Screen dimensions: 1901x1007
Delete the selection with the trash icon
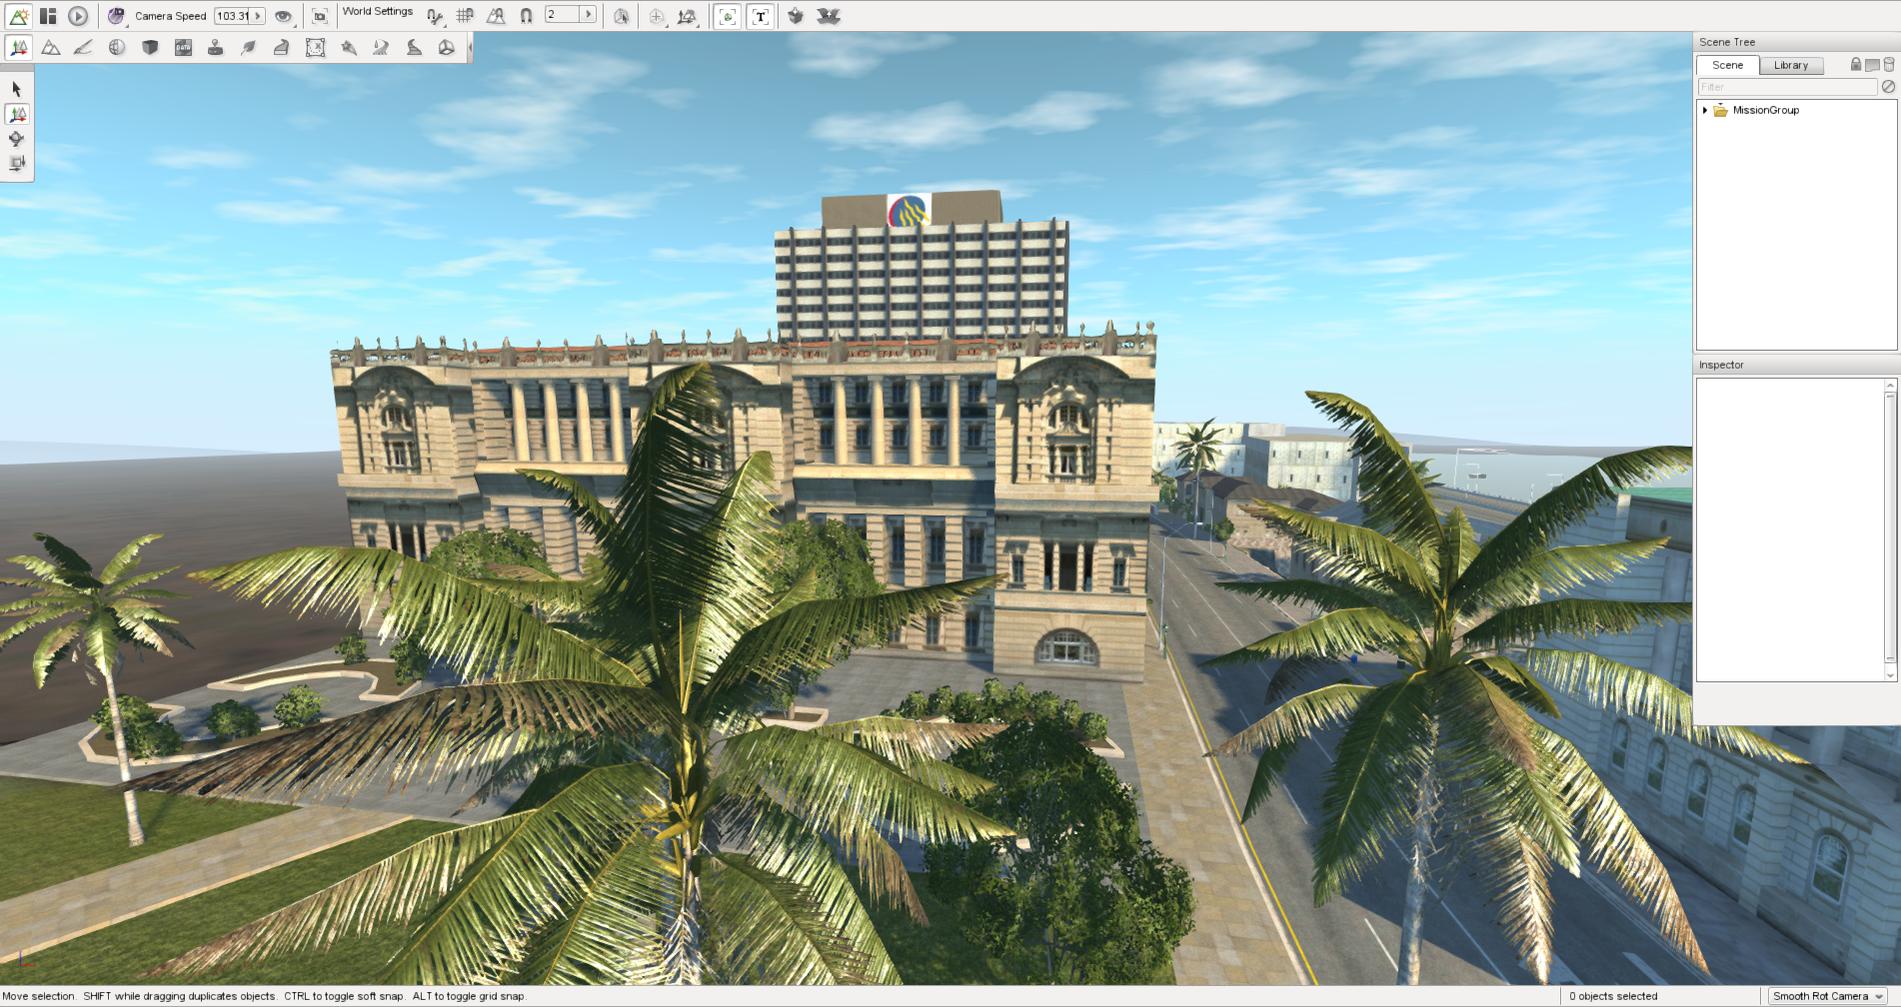click(1889, 64)
